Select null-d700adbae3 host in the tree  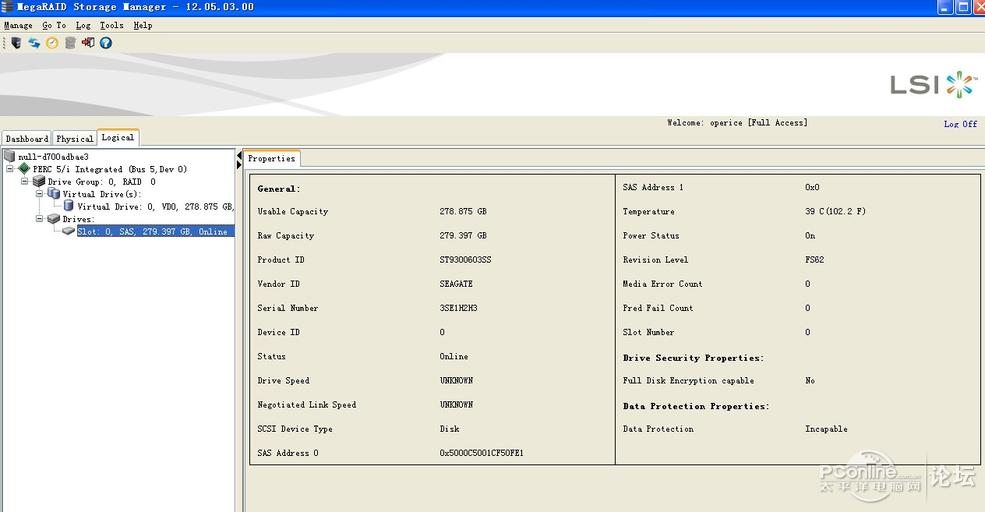[x=53, y=156]
